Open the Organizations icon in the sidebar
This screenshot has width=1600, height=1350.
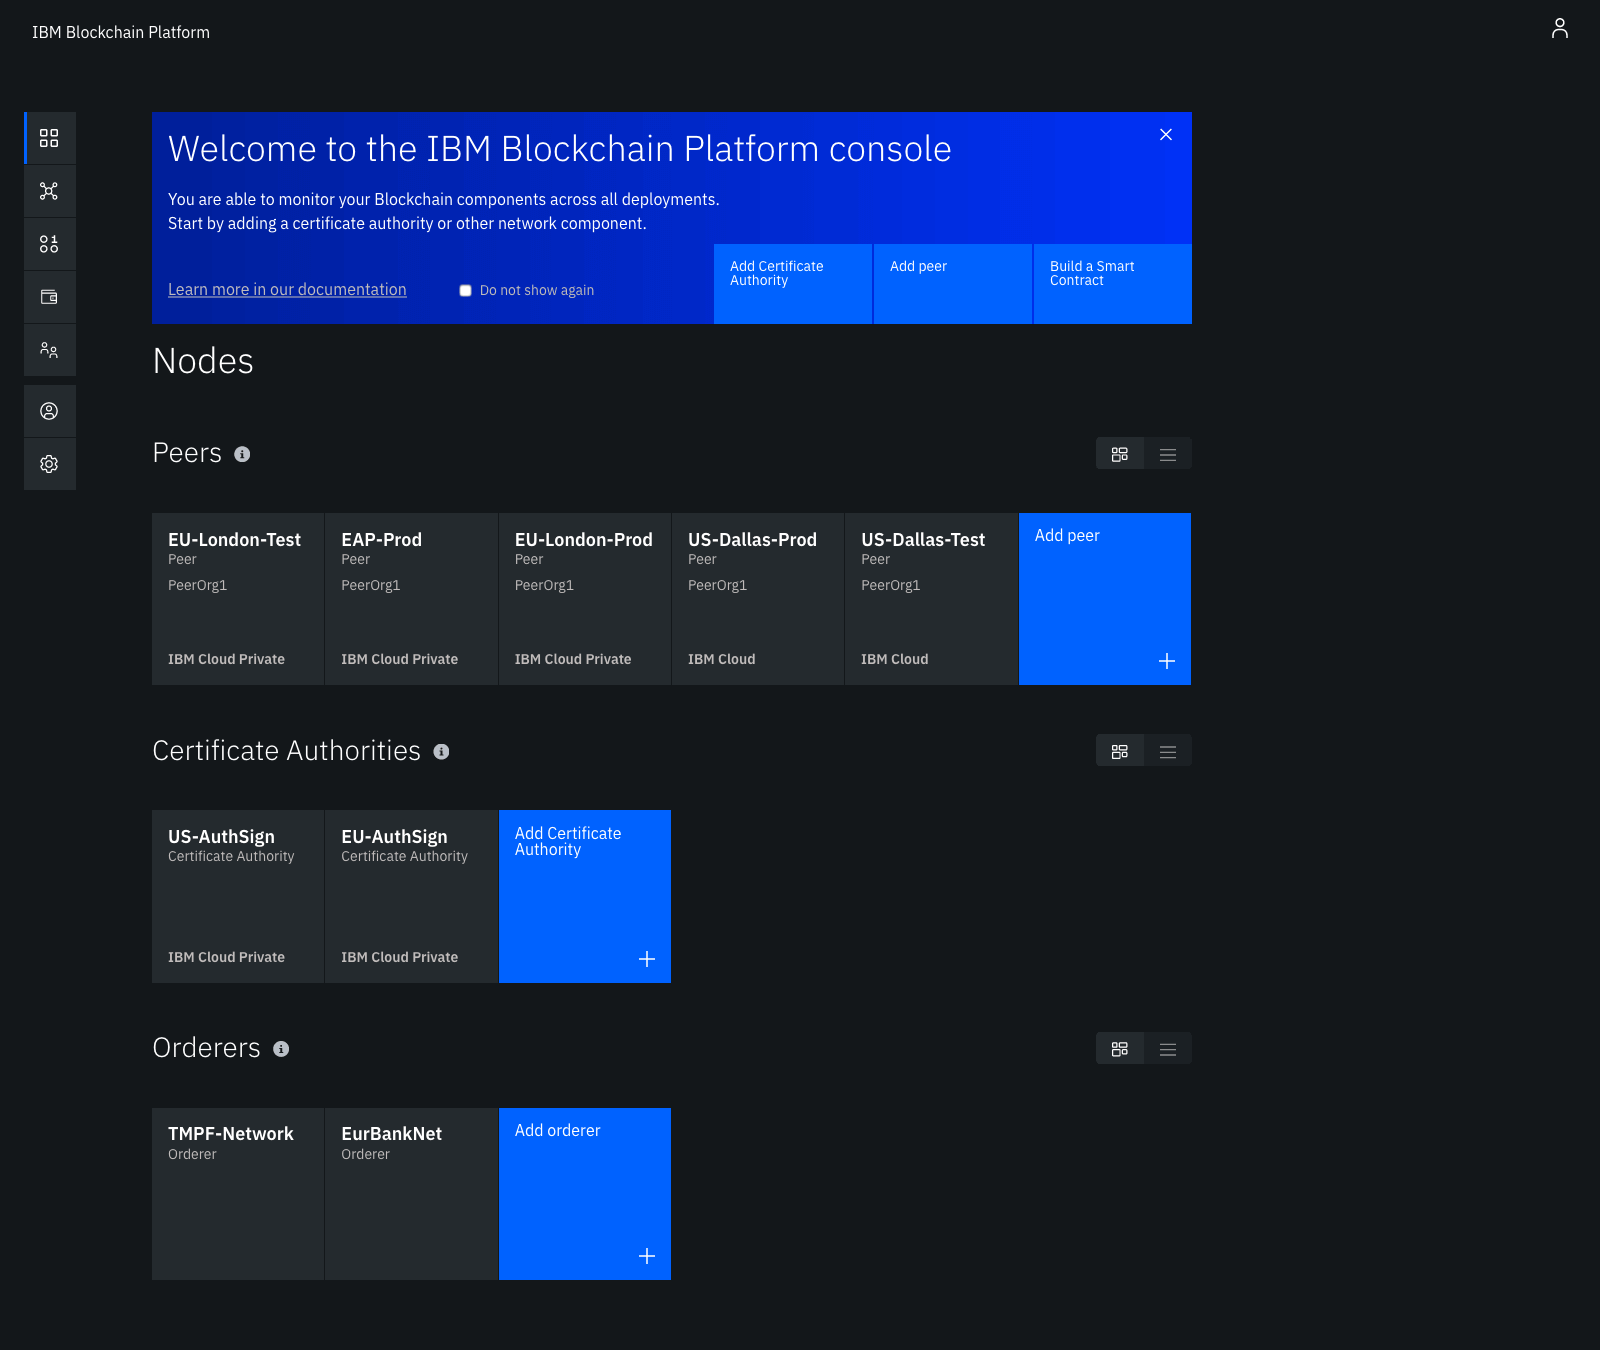49,350
